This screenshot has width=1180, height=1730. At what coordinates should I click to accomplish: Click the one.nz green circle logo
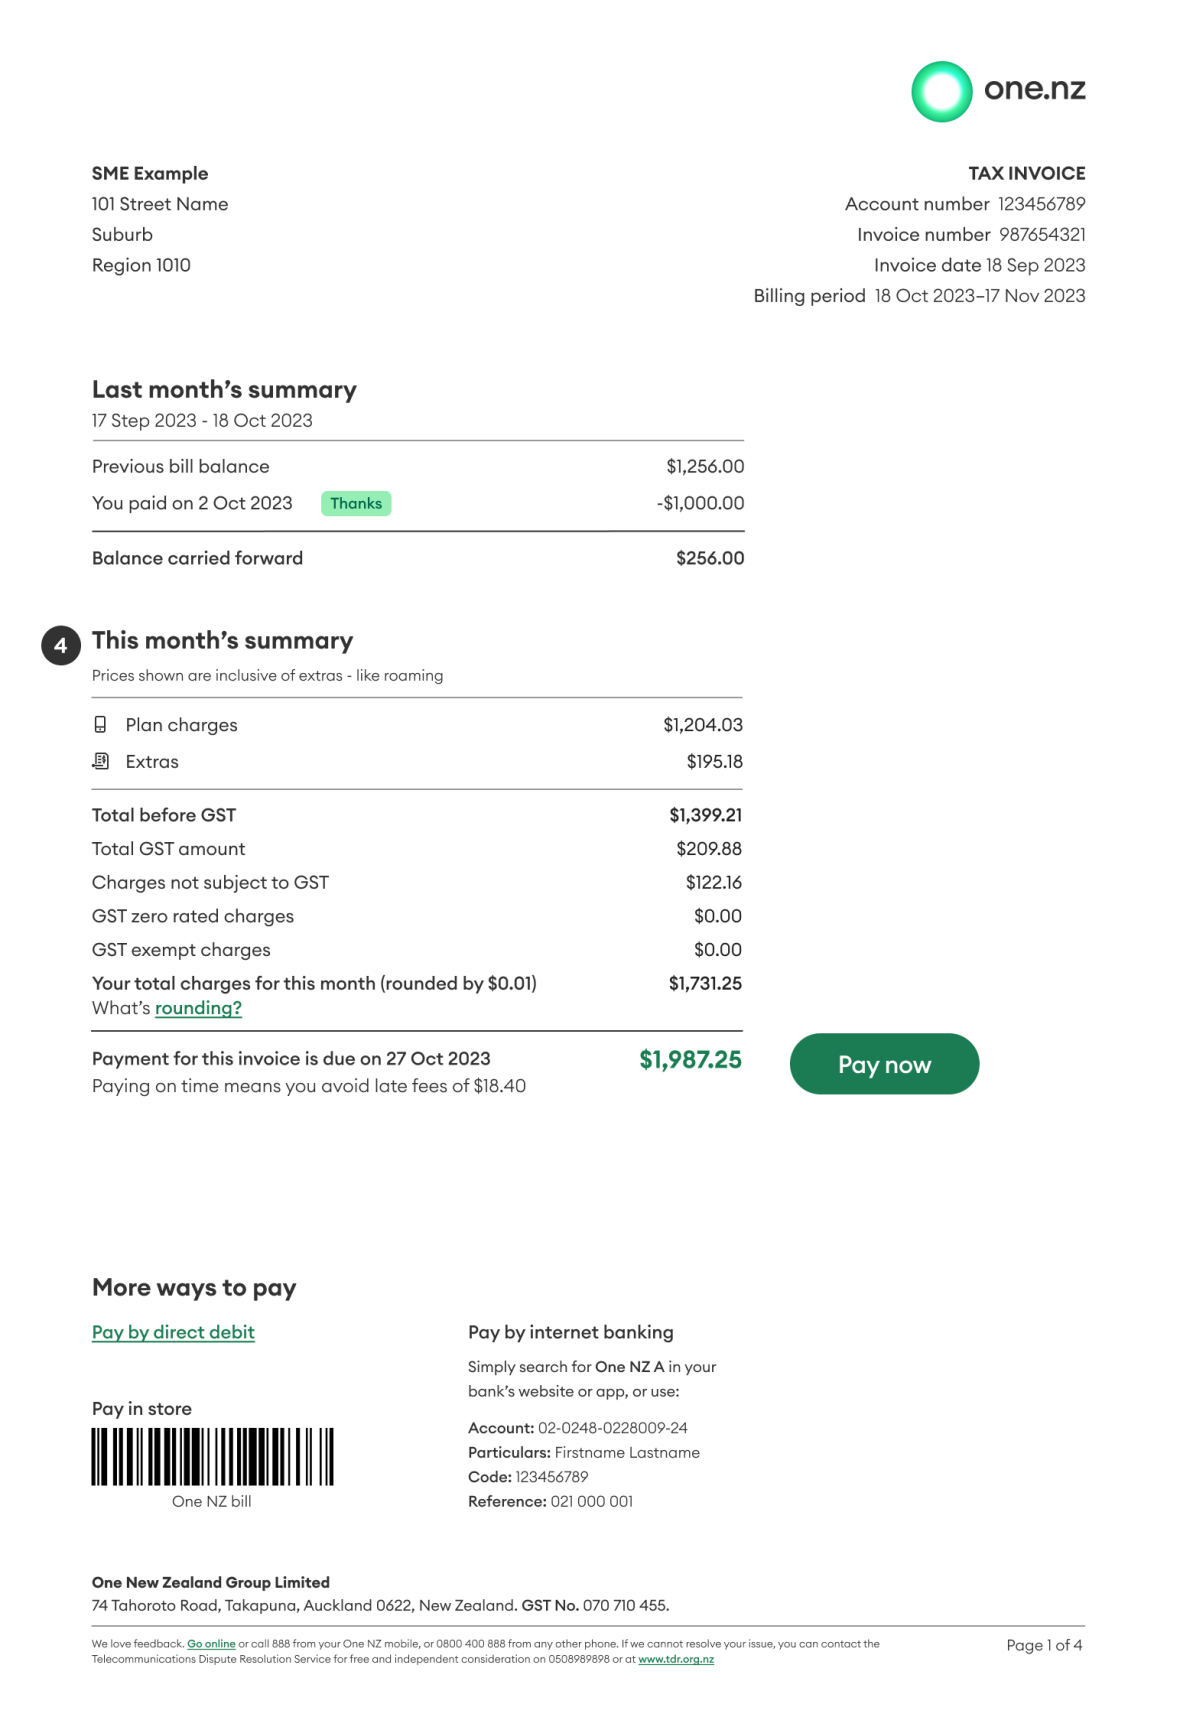[x=941, y=92]
